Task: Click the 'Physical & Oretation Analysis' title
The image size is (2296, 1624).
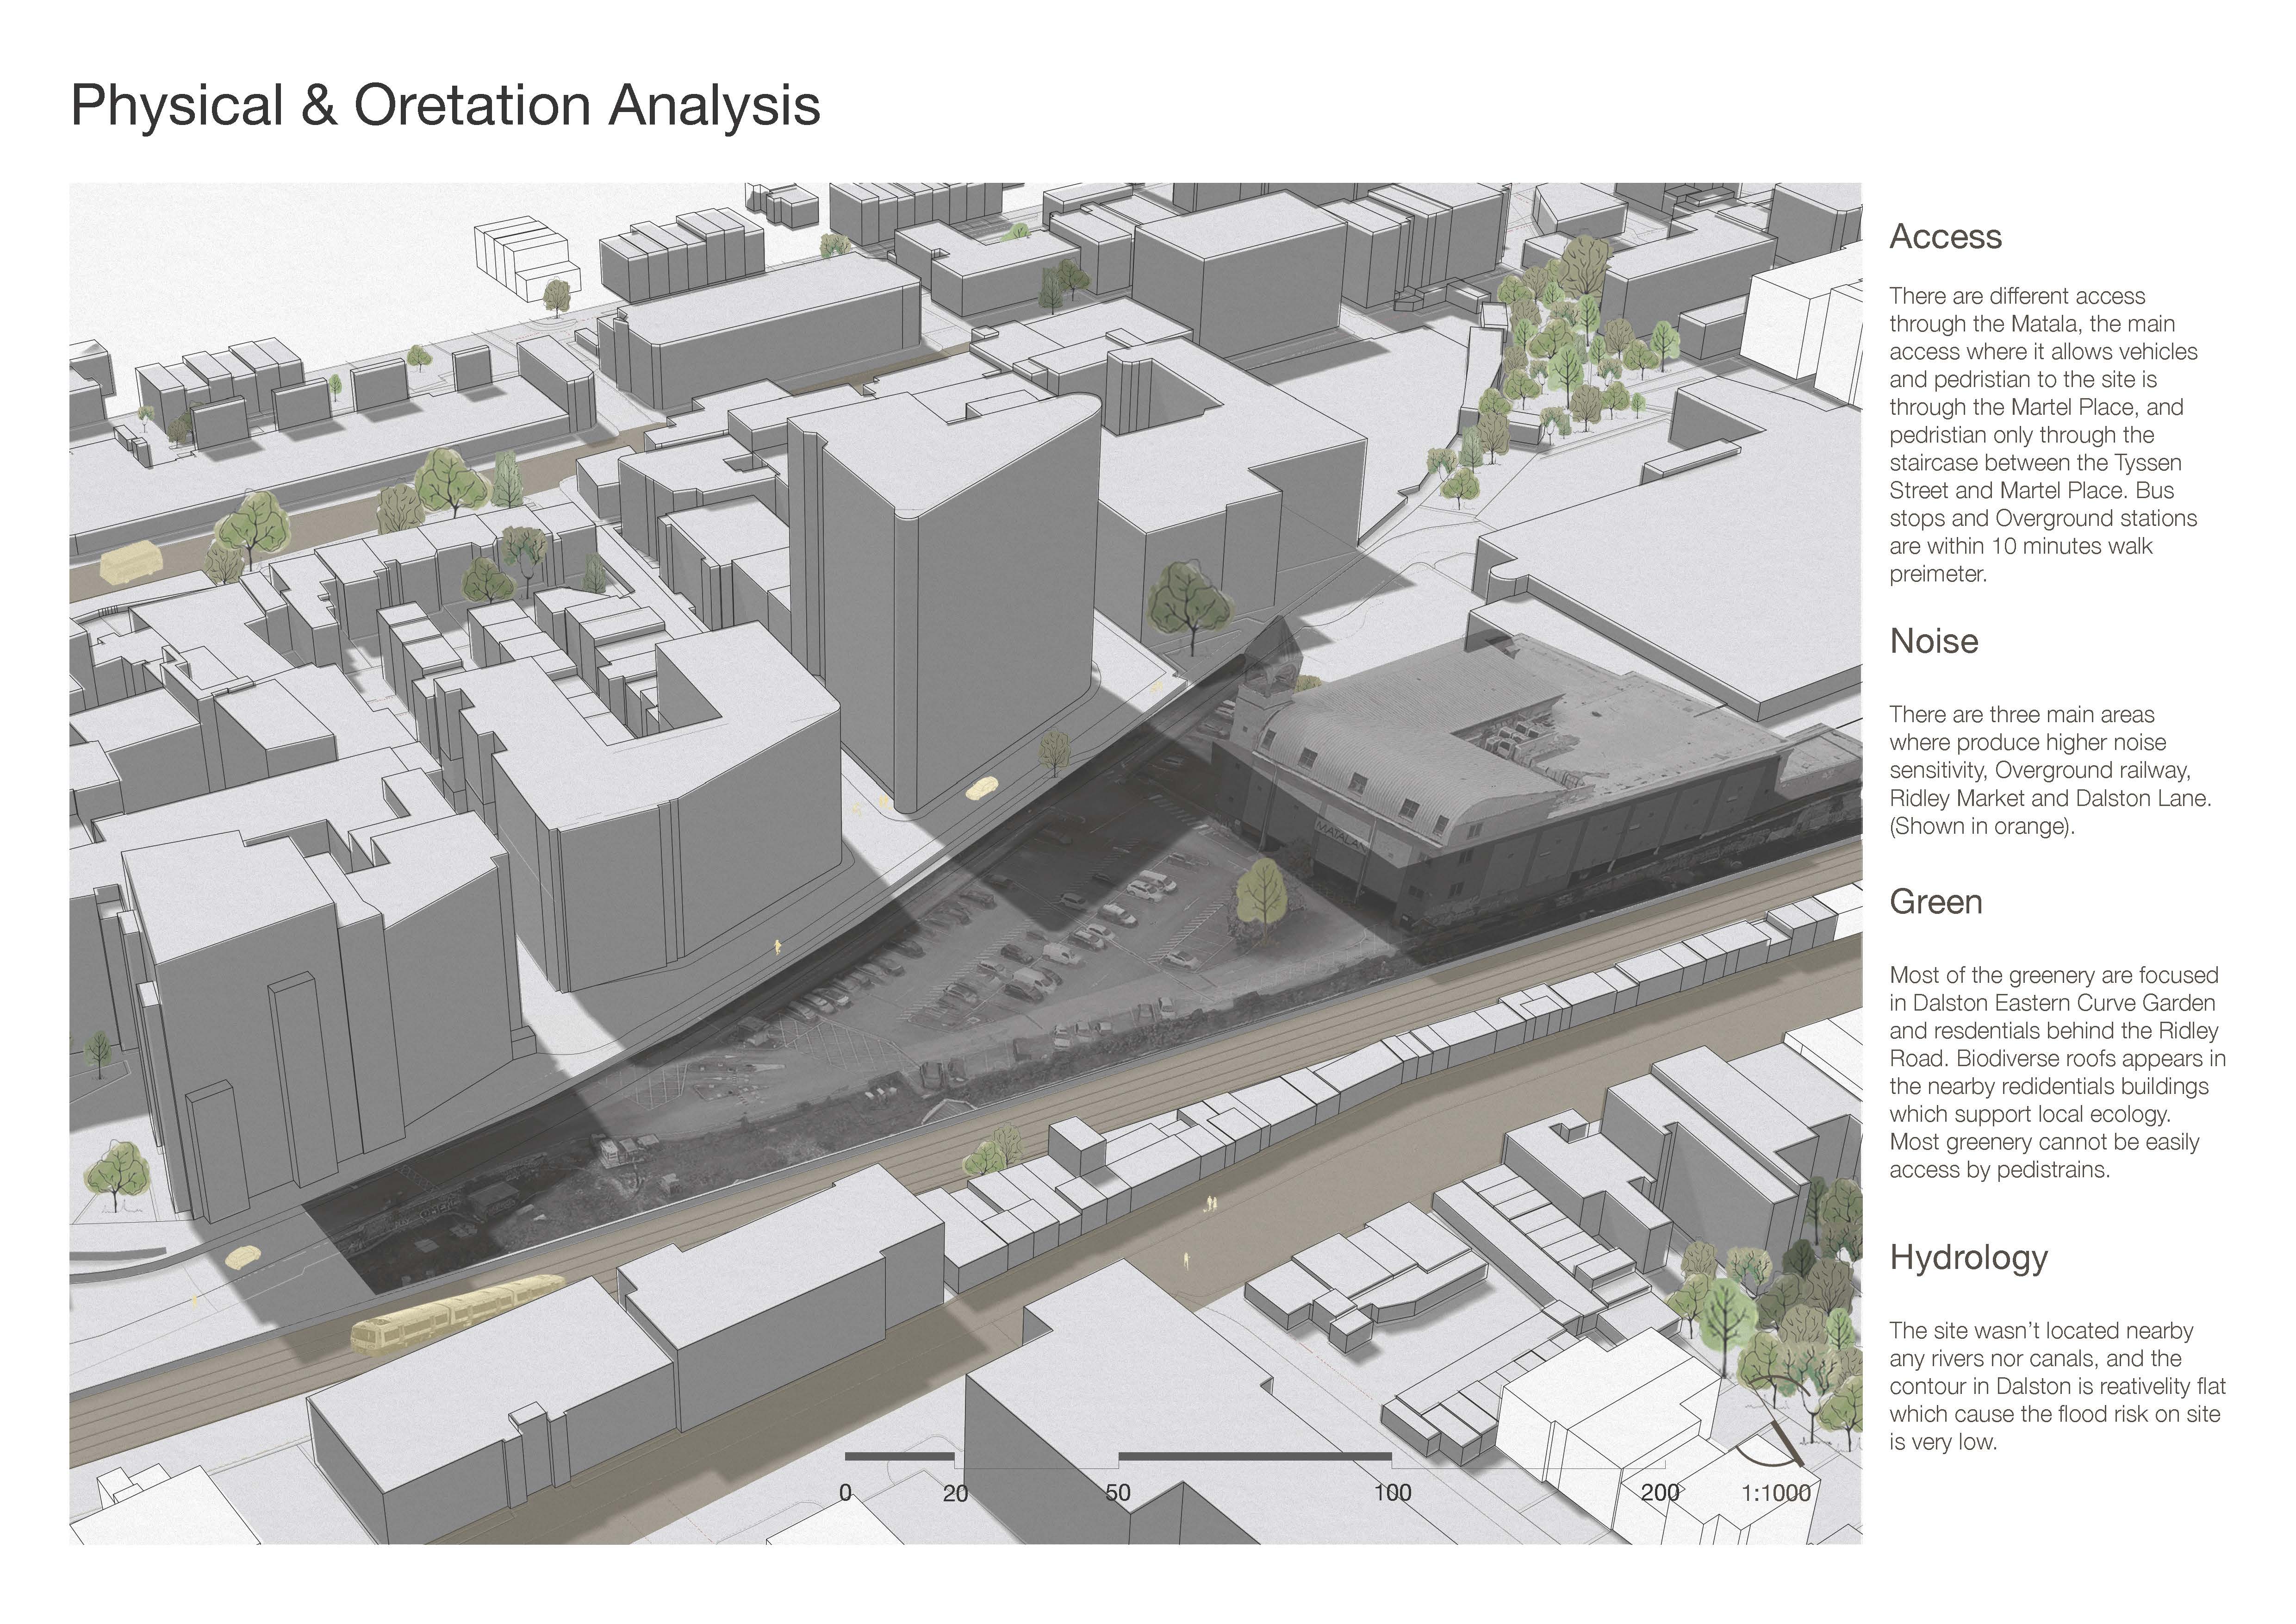Action: (445, 105)
